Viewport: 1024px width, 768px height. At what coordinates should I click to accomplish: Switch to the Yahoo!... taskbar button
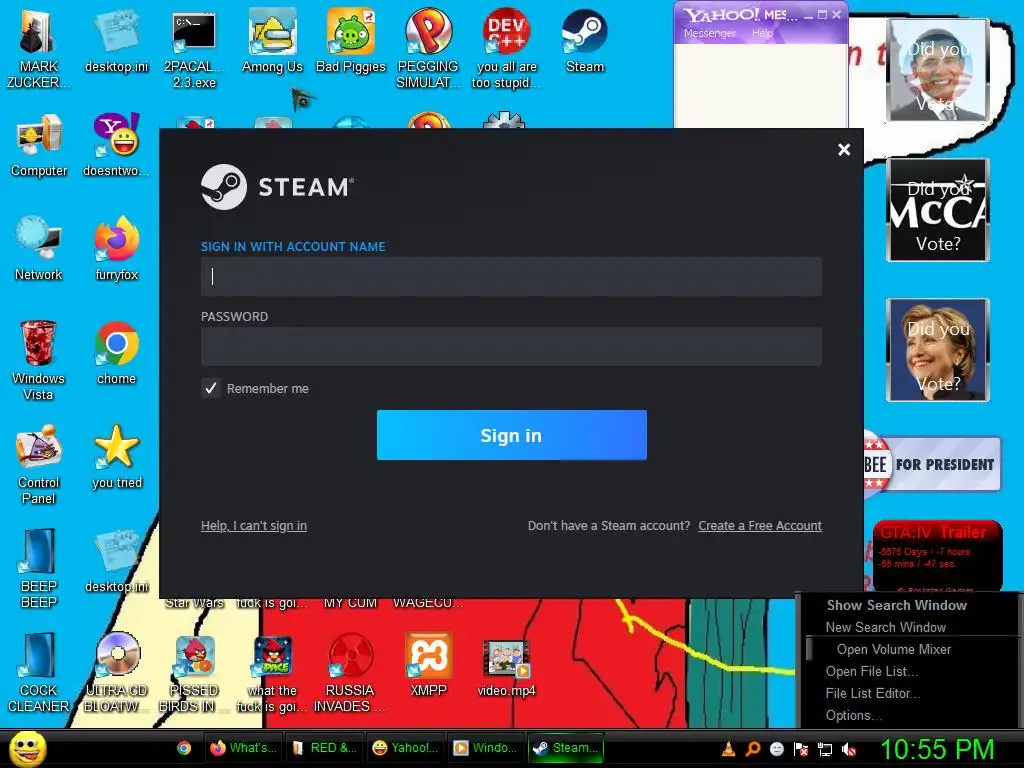[406, 748]
